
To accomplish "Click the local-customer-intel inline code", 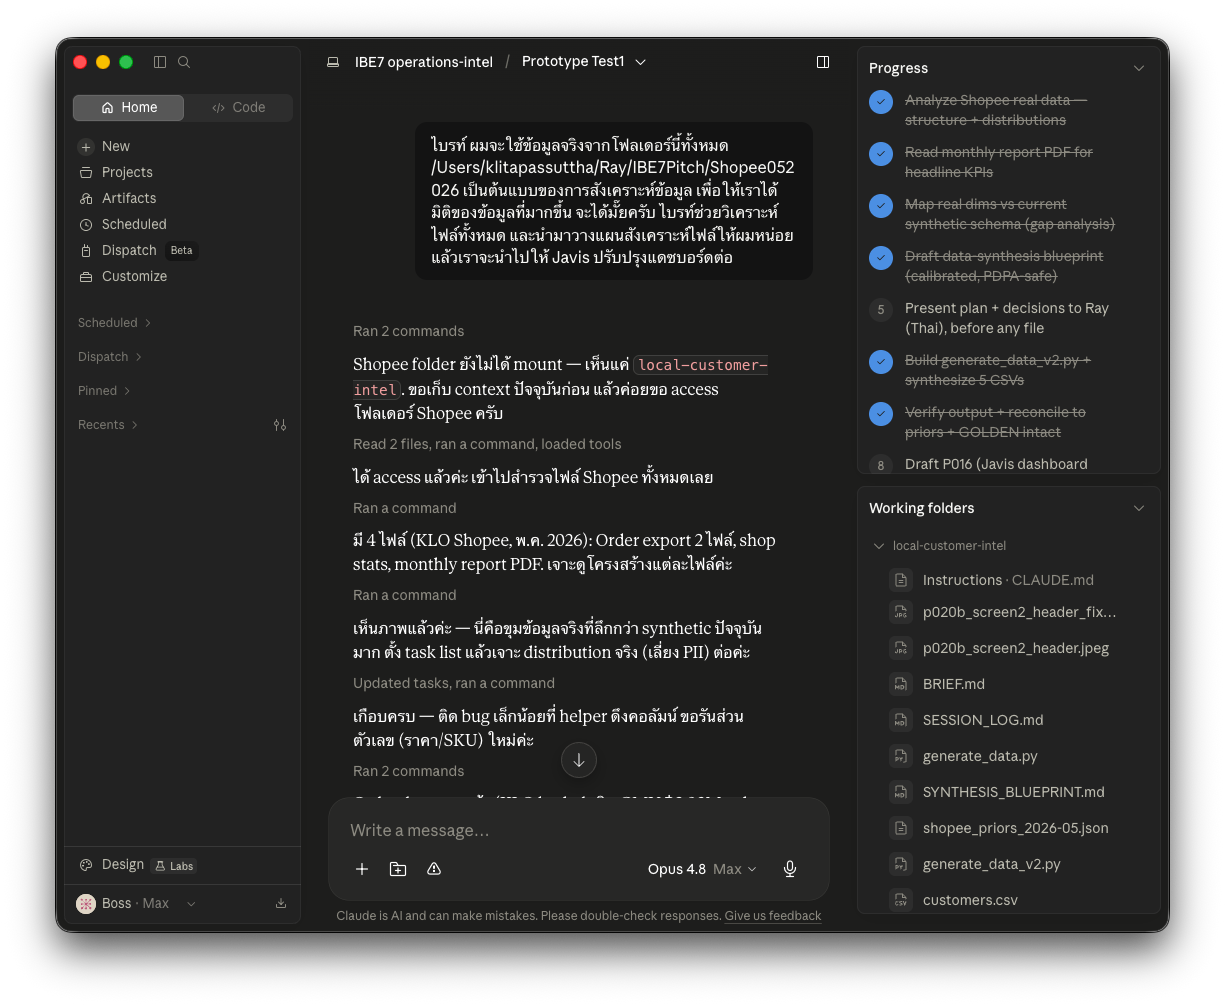I will click(x=560, y=377).
